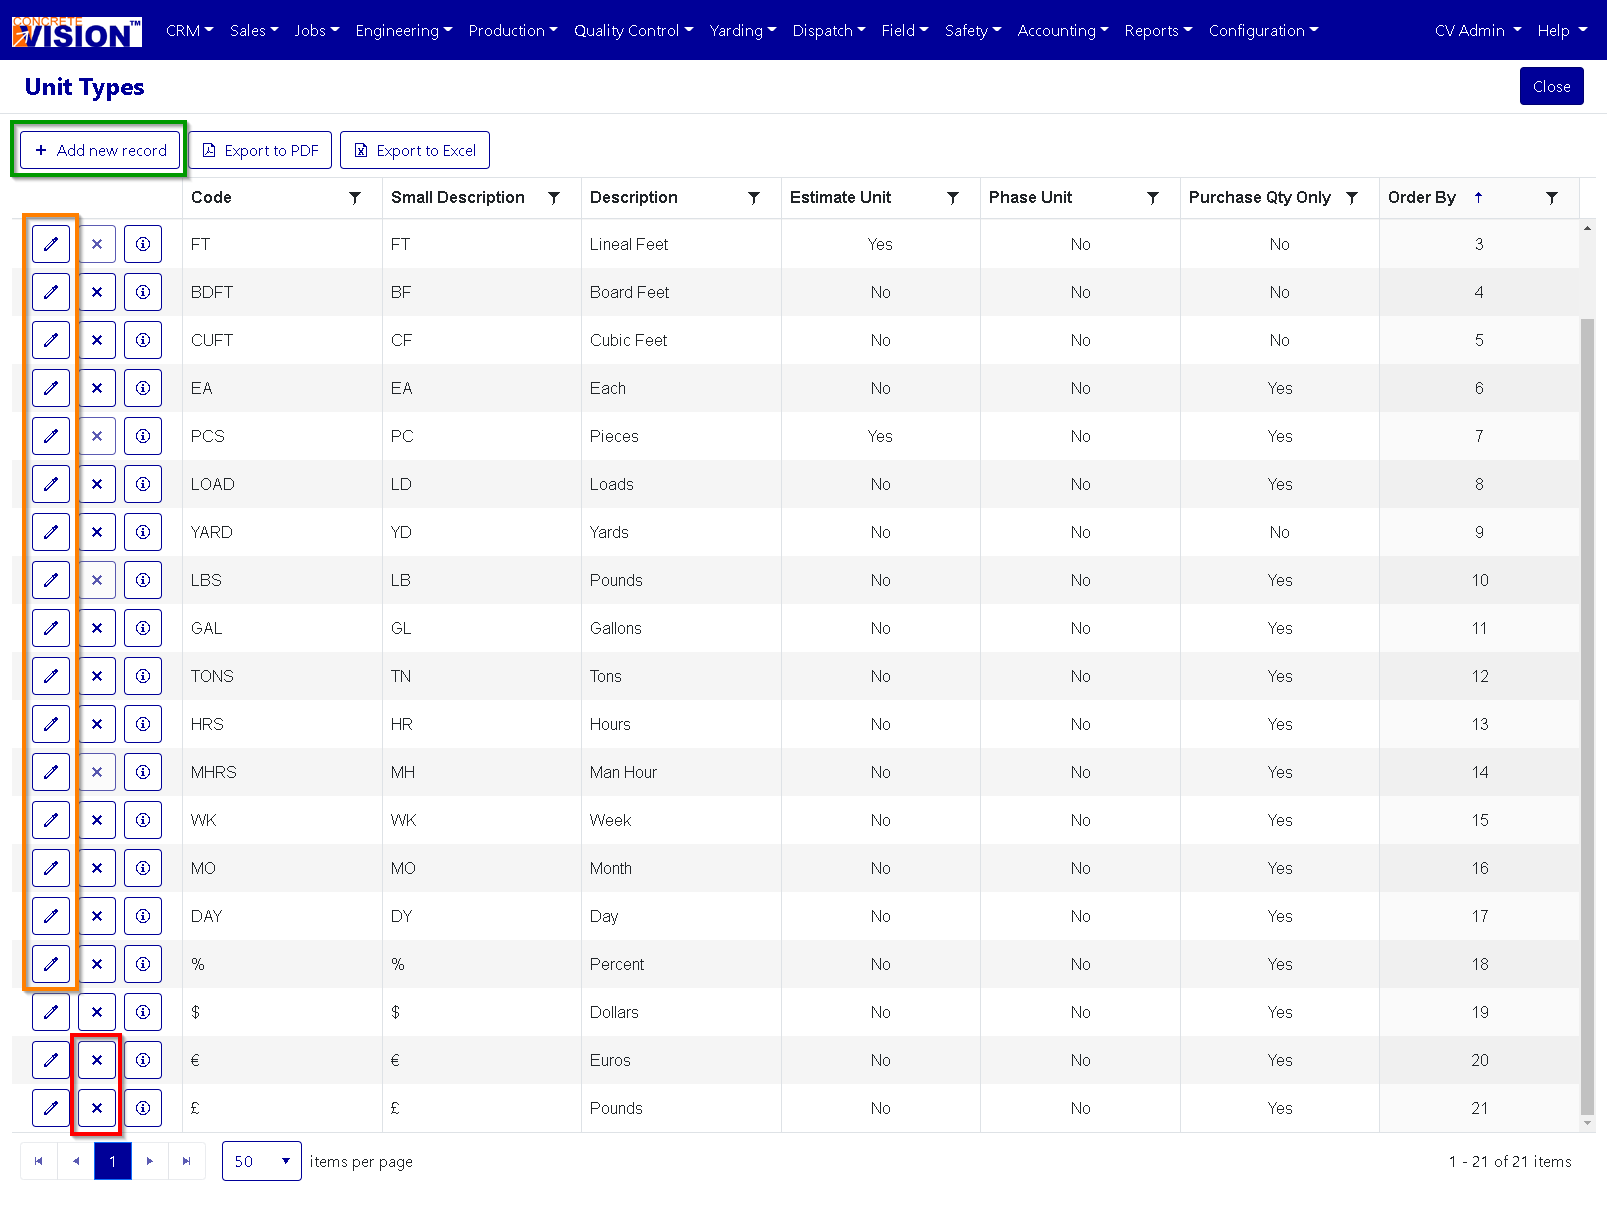1607x1208 pixels.
Task: Open the items per page dropdown
Action: click(x=262, y=1161)
